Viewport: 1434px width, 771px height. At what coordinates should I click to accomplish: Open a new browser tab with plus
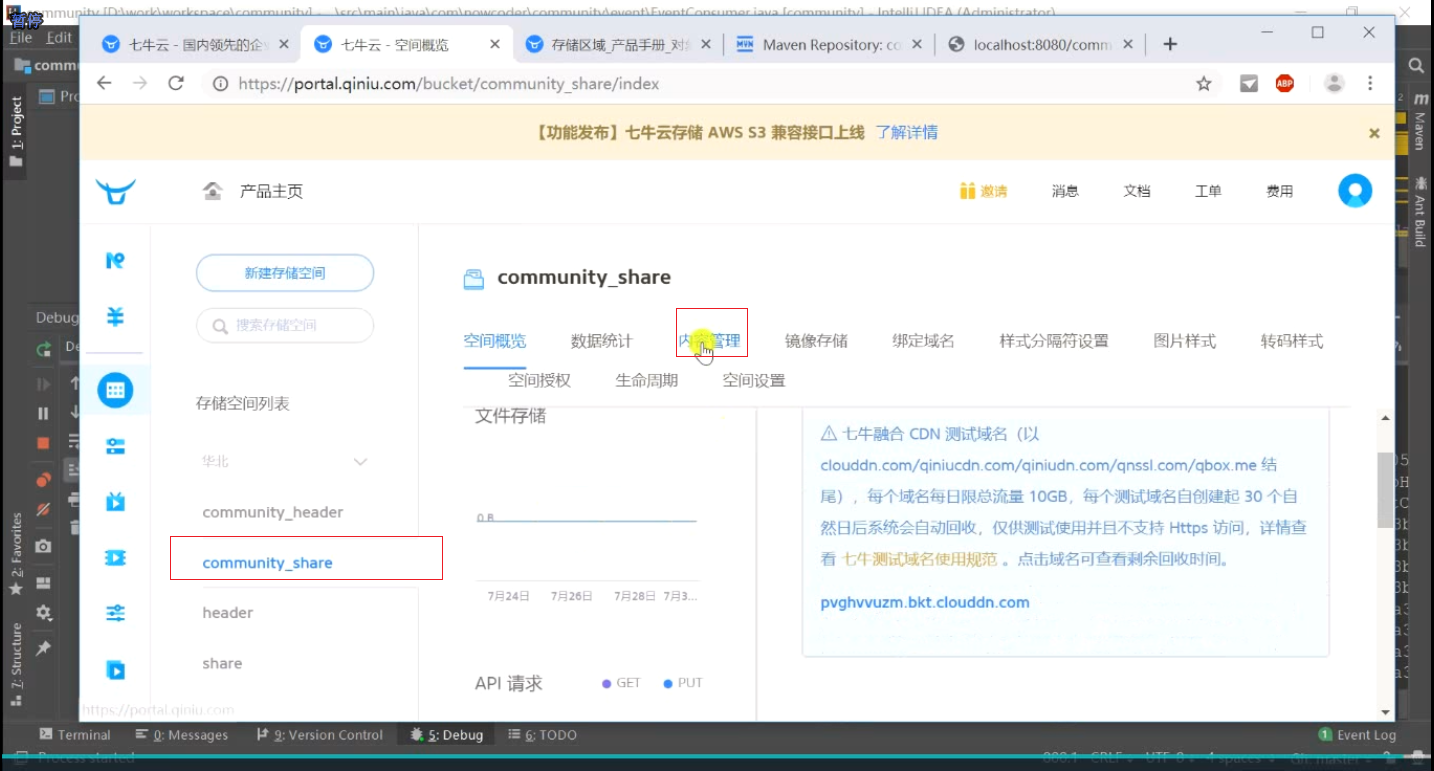click(x=1170, y=44)
